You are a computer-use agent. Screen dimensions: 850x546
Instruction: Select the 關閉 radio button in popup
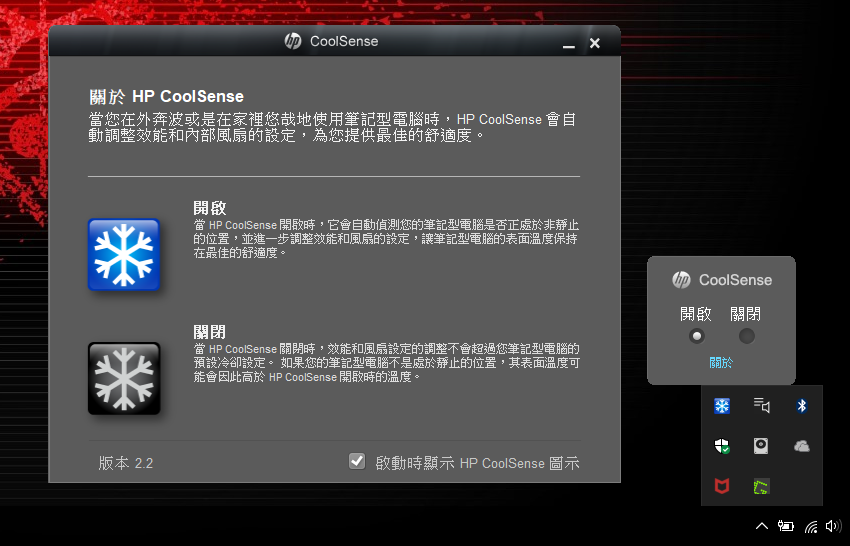[x=746, y=336]
